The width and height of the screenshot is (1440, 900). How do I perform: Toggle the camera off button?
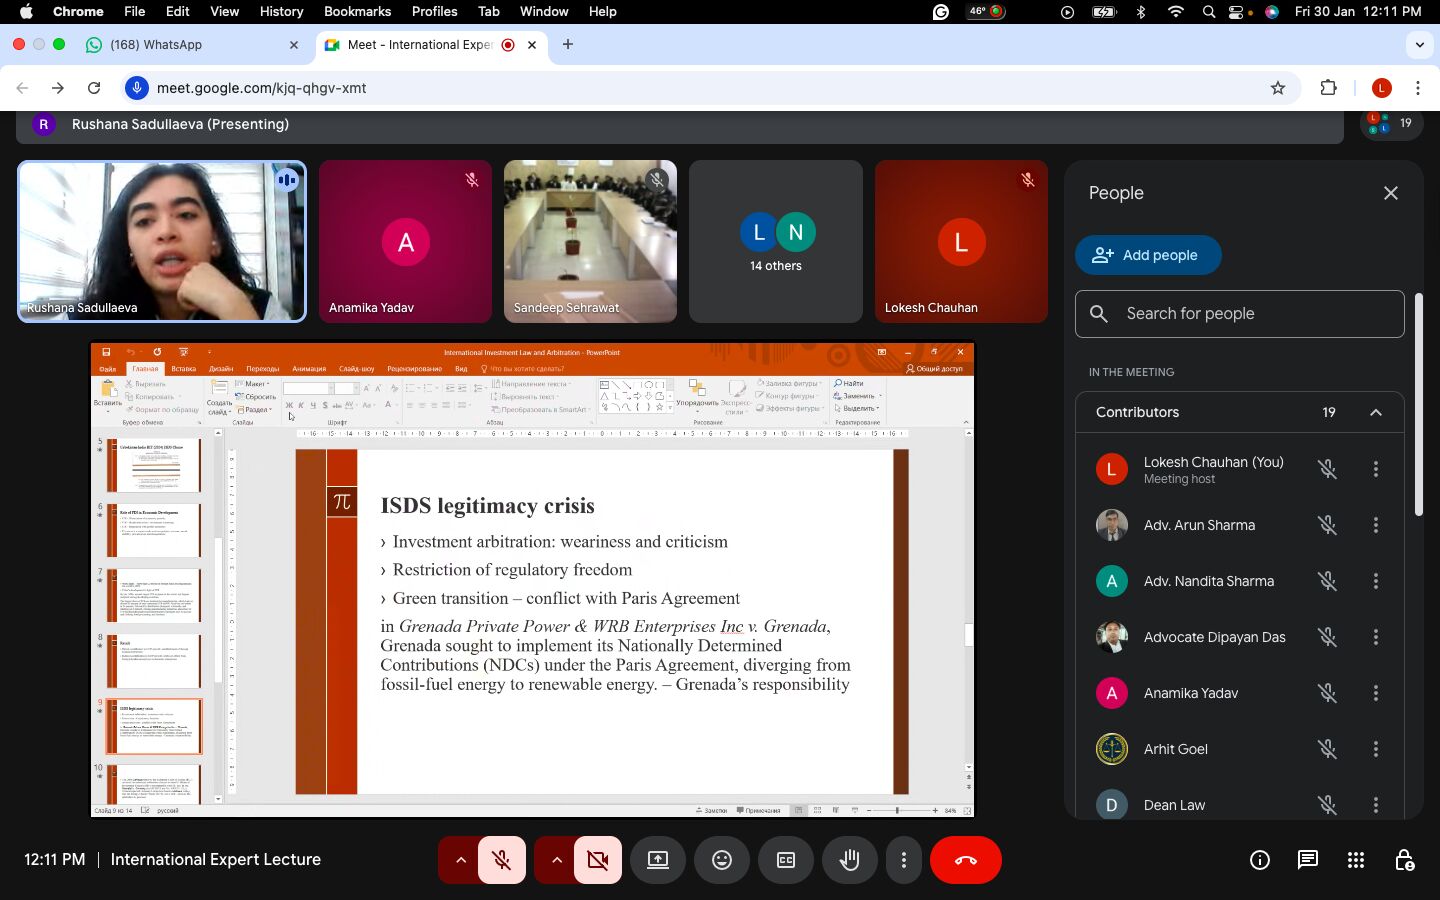click(x=598, y=860)
